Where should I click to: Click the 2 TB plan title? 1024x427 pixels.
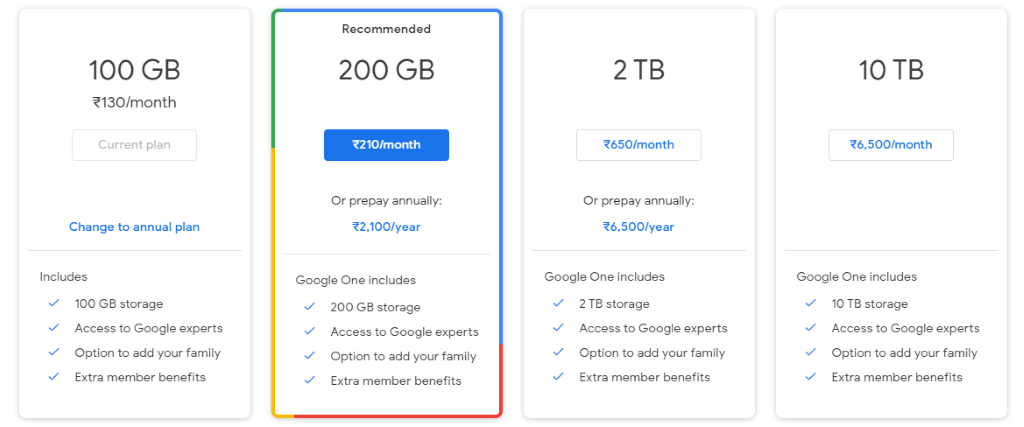[x=638, y=70]
